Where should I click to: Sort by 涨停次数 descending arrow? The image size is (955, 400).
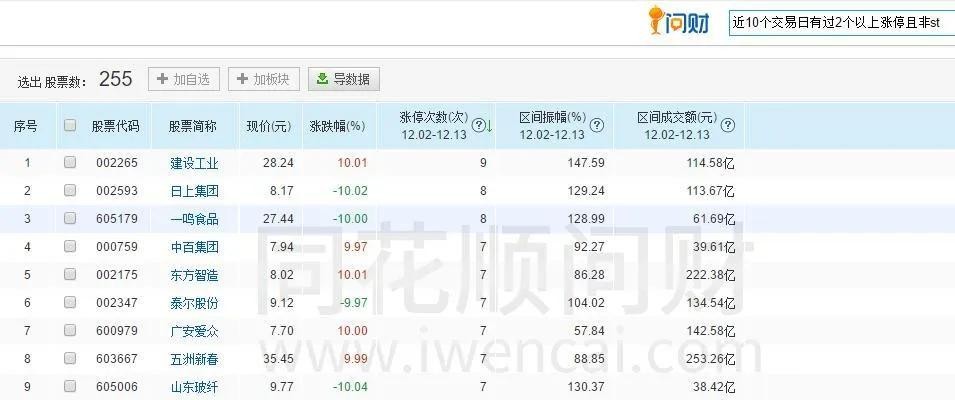point(489,126)
